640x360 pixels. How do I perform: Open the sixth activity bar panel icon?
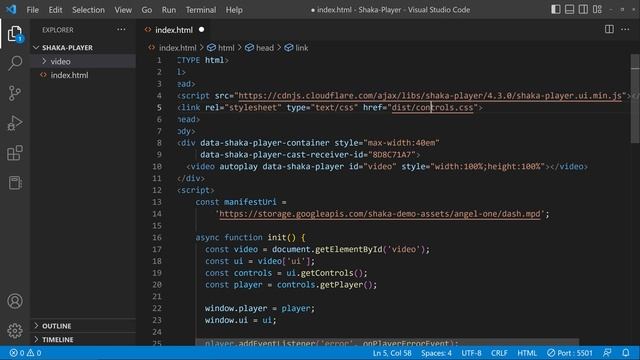[15, 183]
